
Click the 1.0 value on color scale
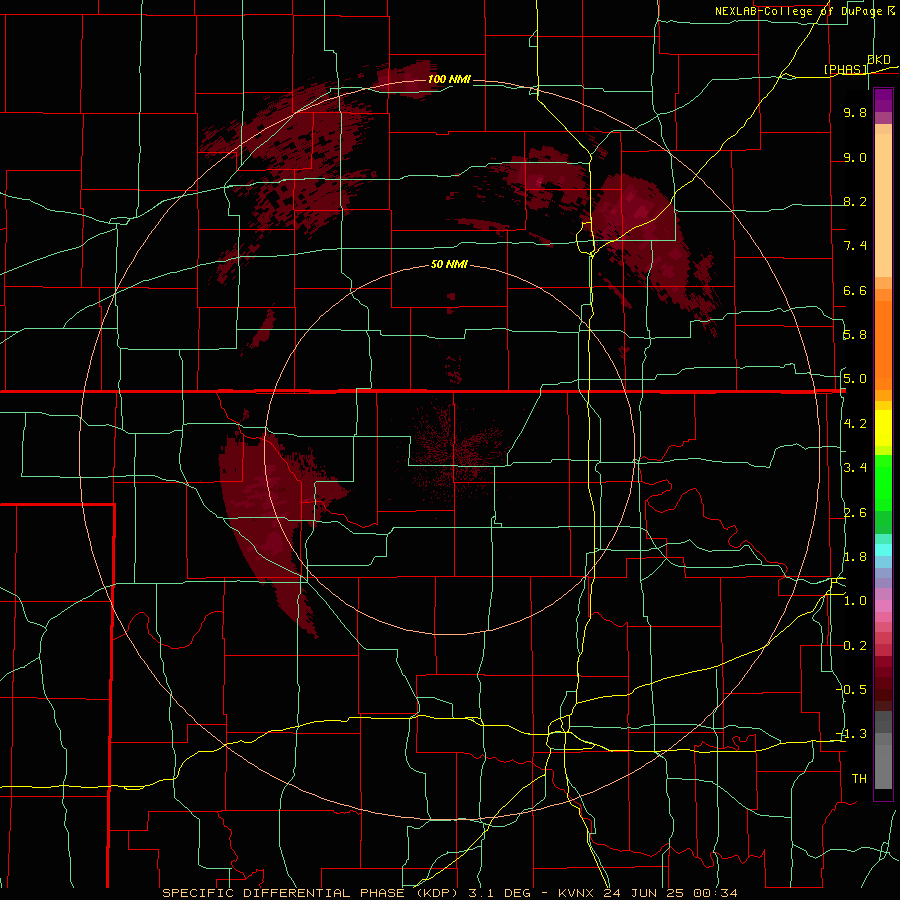click(x=855, y=601)
